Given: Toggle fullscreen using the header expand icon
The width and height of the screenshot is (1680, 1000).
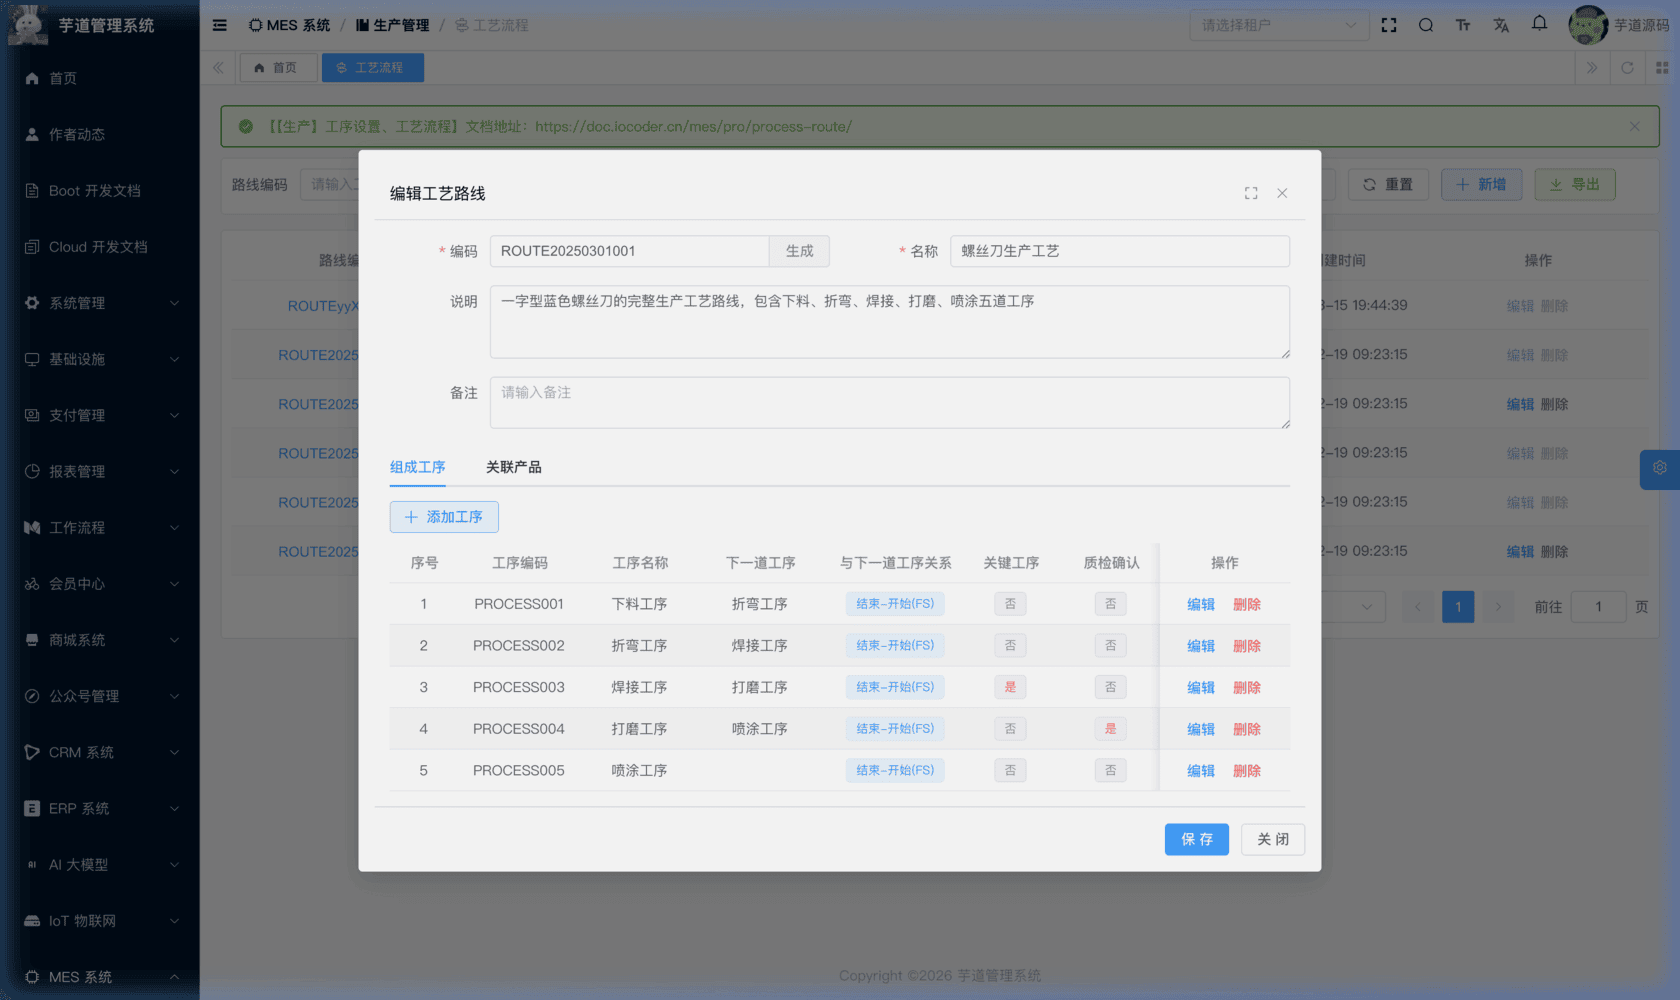Looking at the screenshot, I should click(x=1389, y=25).
